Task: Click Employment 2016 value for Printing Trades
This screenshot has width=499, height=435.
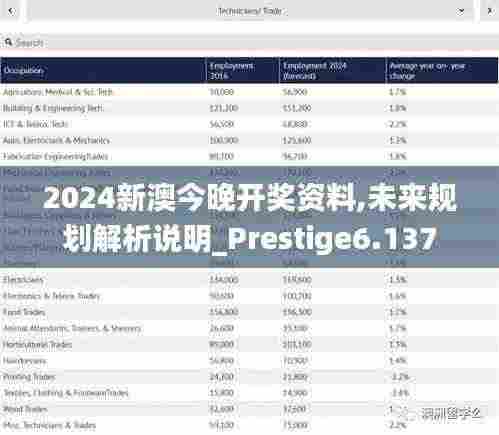Action: tap(222, 377)
